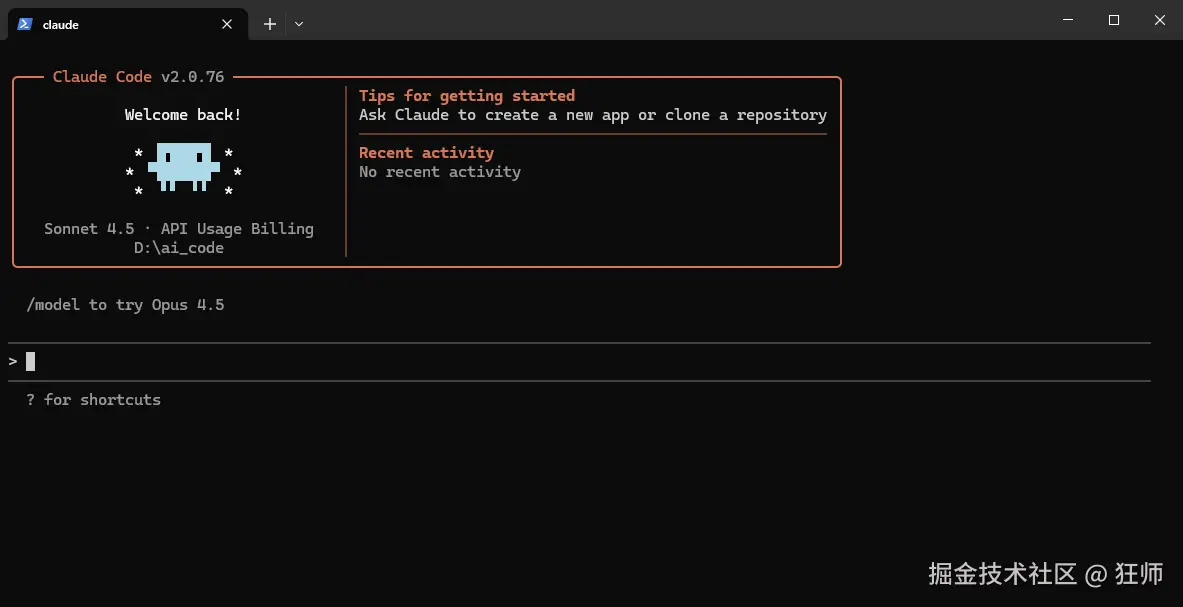Click 'Tips for getting started' heading
1183x607 pixels.
pyautogui.click(x=467, y=96)
